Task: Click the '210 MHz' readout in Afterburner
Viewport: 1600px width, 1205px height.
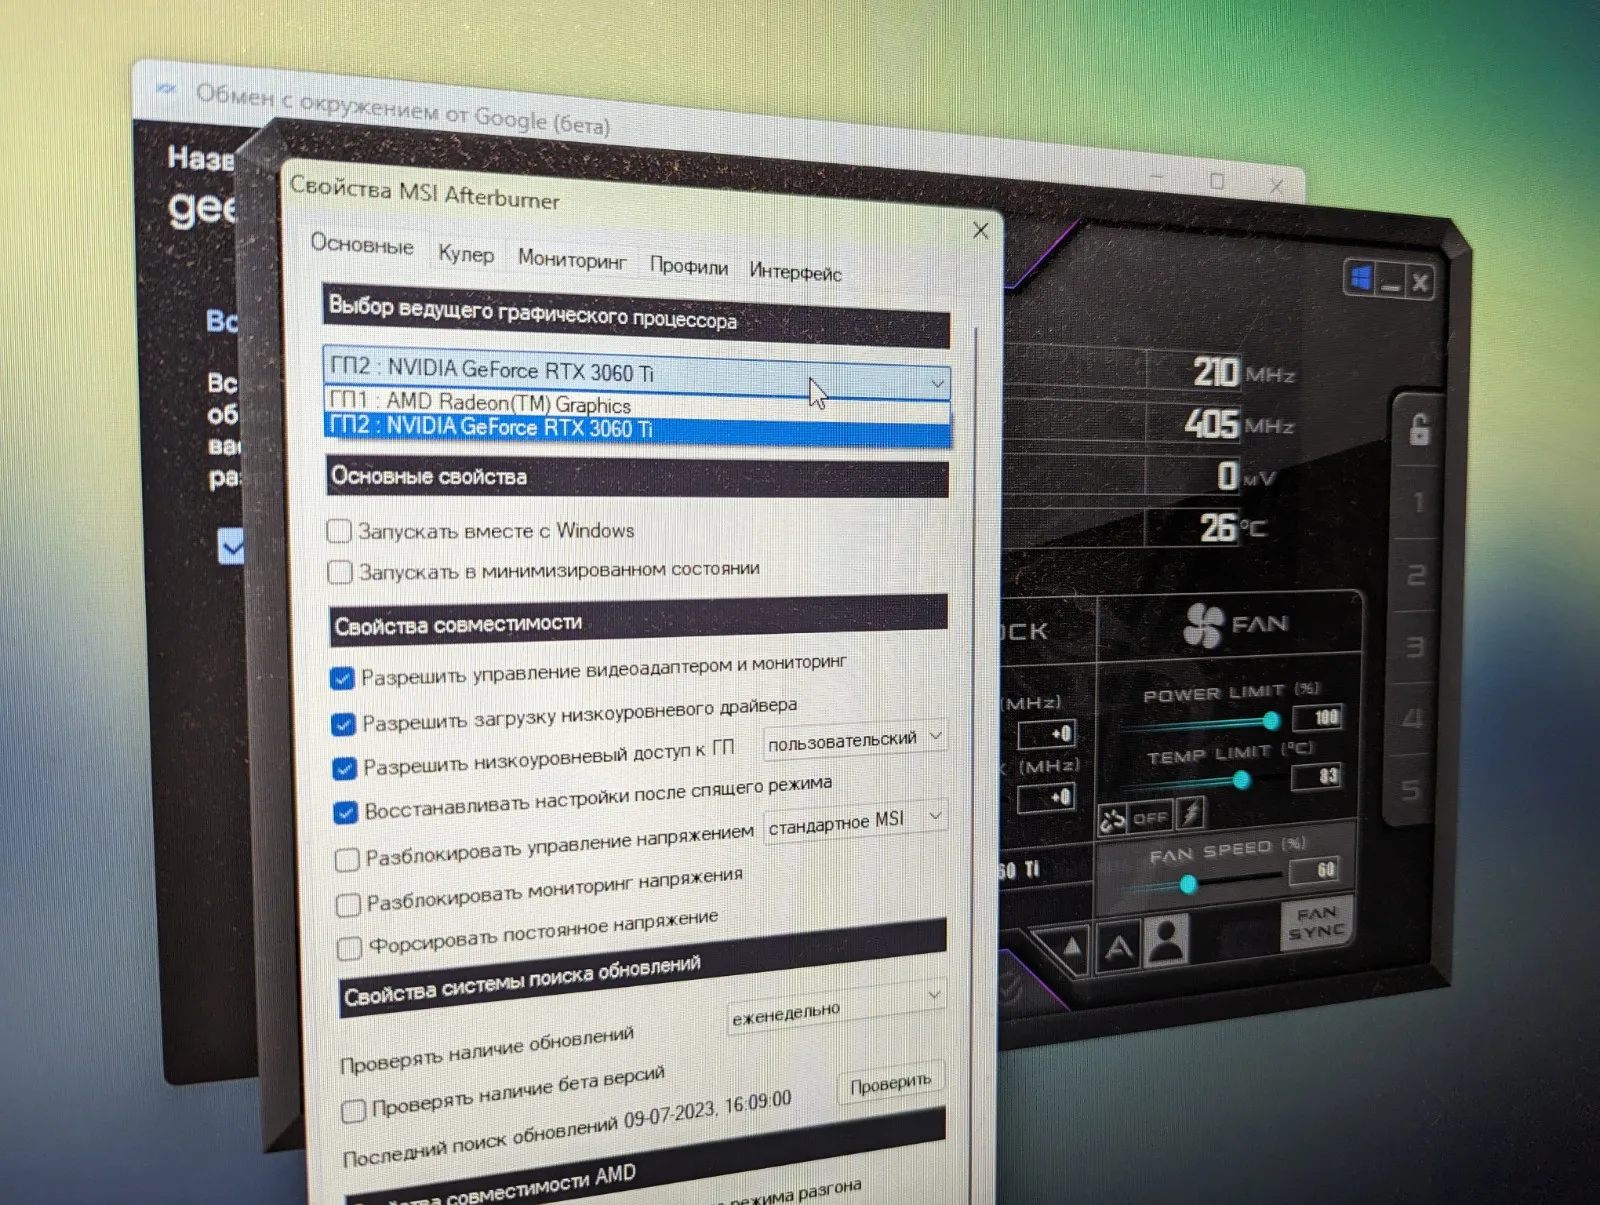Action: 1243,372
